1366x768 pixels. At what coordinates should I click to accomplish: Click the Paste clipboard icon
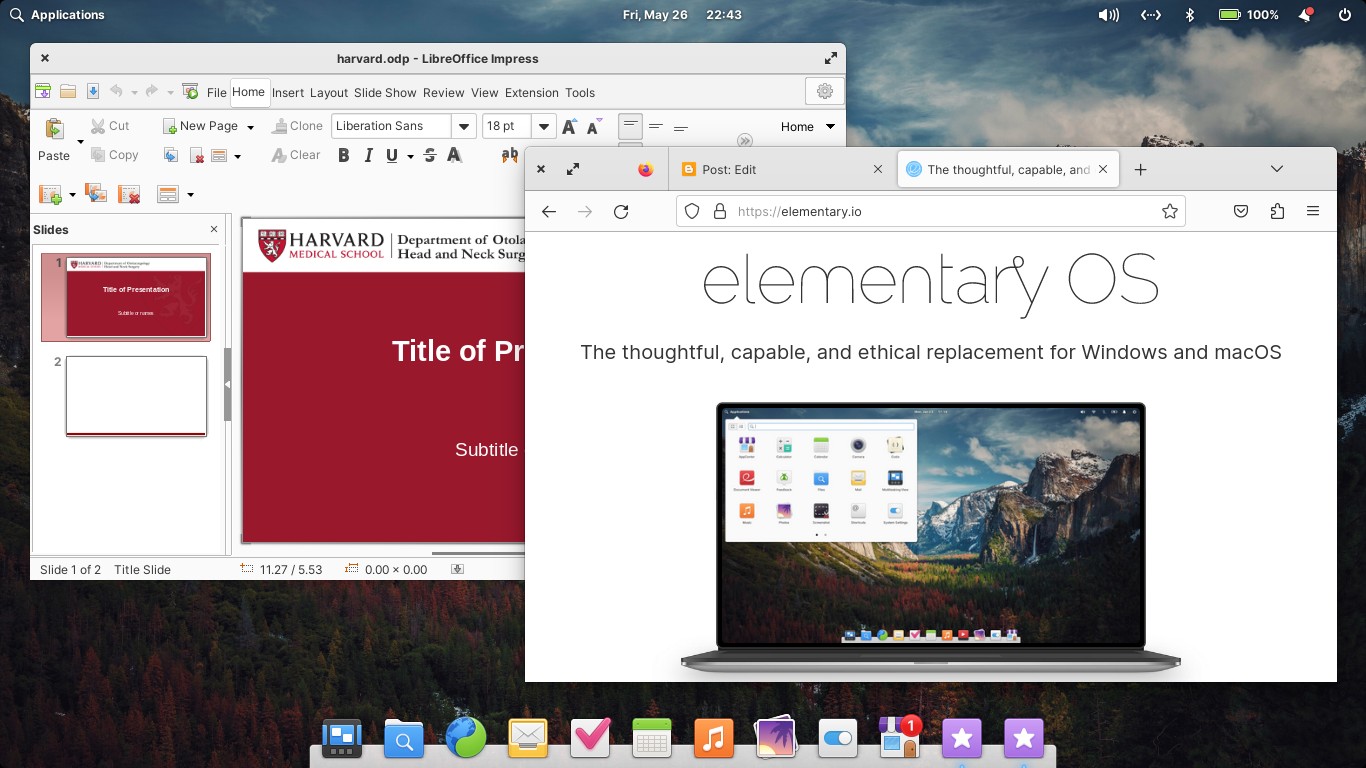click(x=54, y=128)
